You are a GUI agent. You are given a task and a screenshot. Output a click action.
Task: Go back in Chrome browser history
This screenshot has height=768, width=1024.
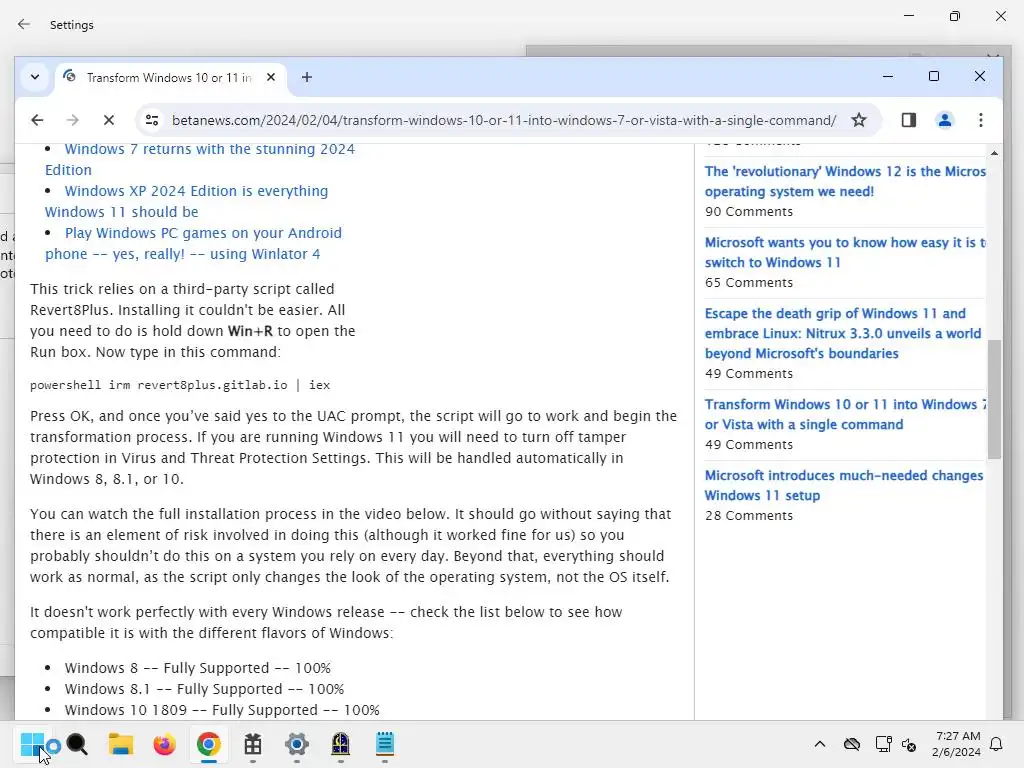[x=37, y=120]
